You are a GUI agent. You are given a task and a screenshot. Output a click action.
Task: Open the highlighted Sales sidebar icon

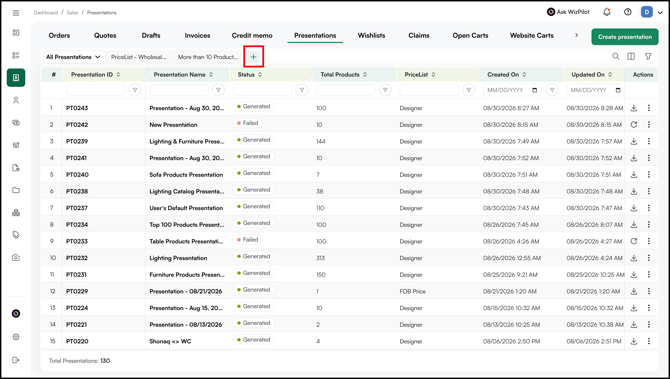[16, 78]
